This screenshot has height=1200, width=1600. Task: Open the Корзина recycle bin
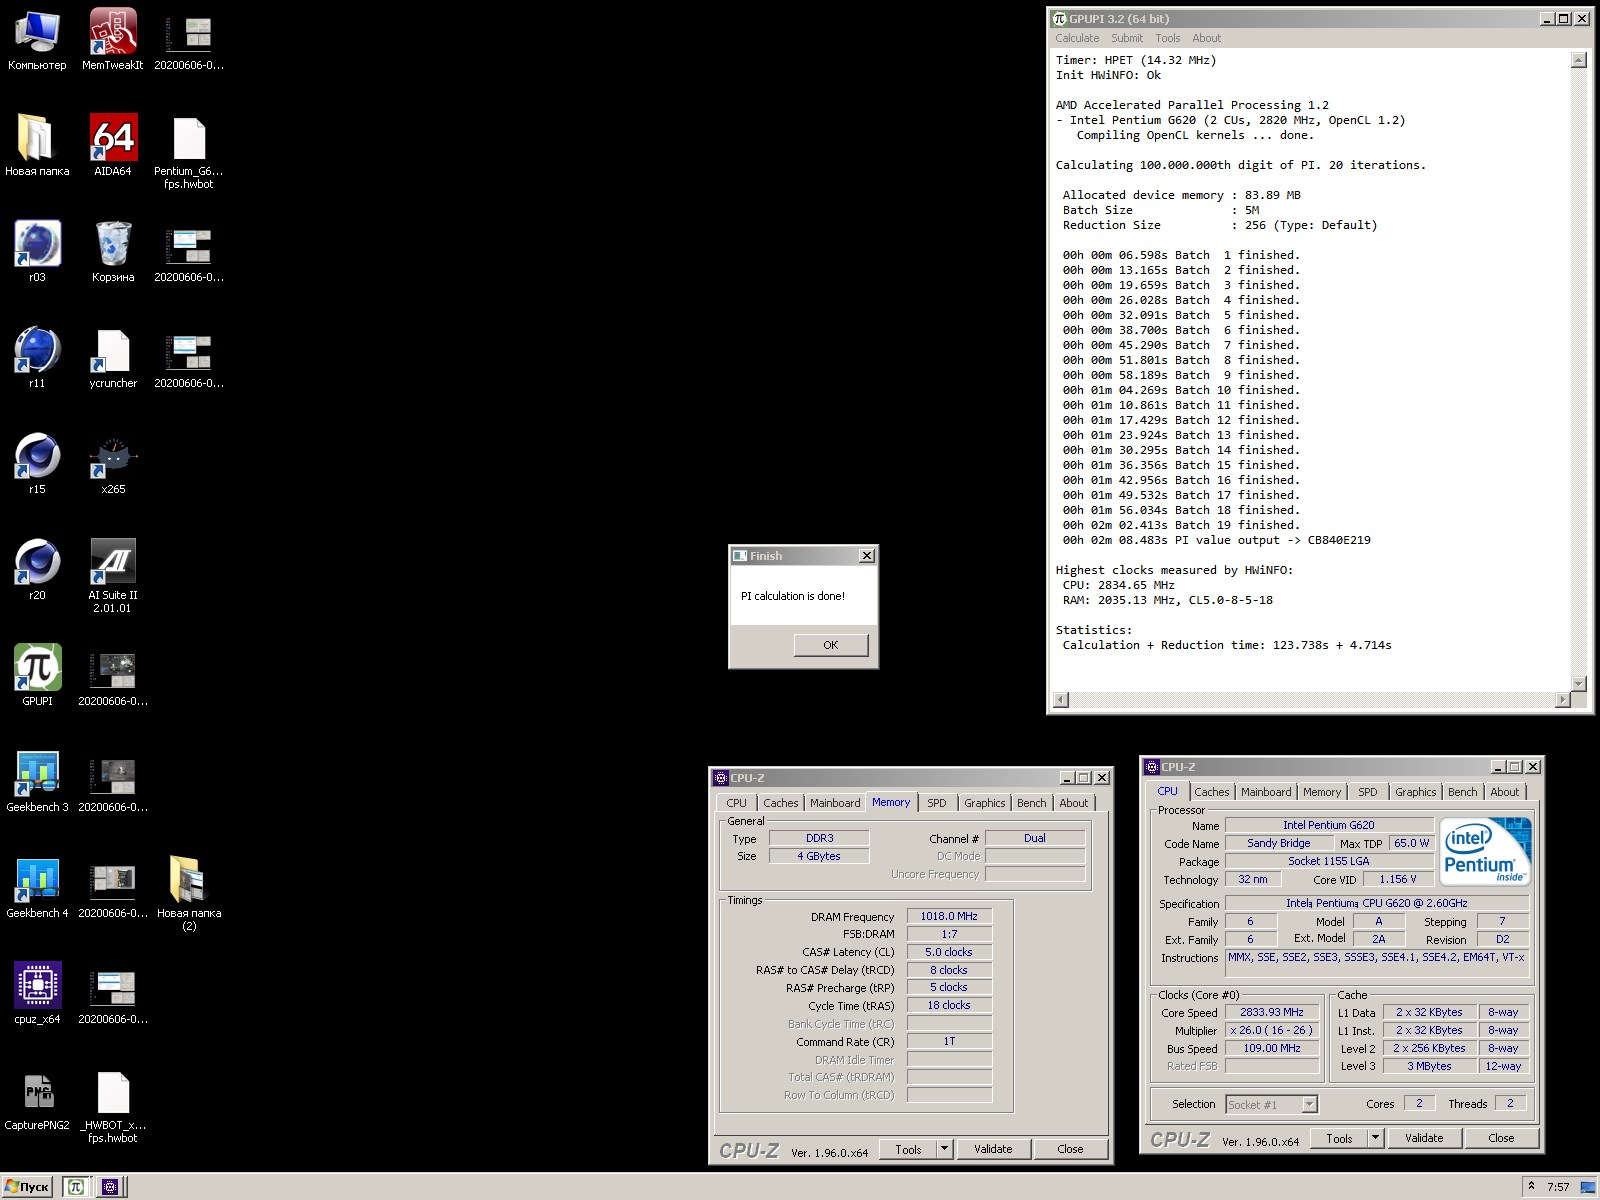(x=113, y=252)
